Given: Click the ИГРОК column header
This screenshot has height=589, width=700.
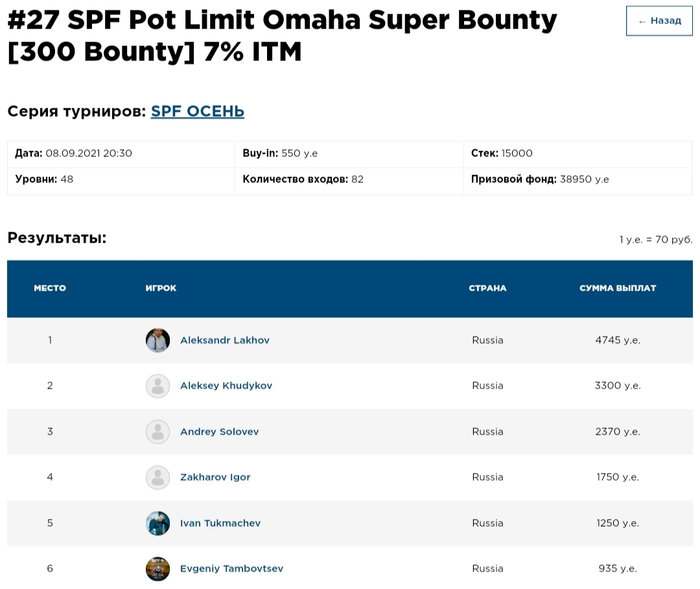Looking at the screenshot, I should click(161, 288).
